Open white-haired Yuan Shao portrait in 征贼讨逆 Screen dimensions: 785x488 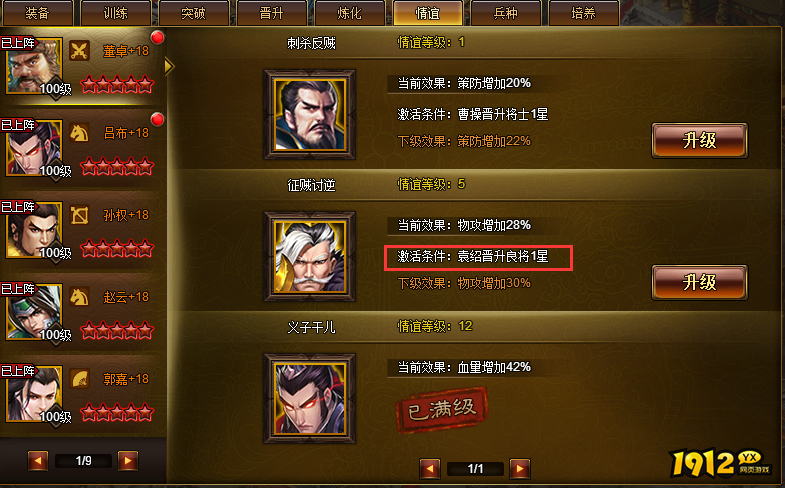pyautogui.click(x=310, y=257)
